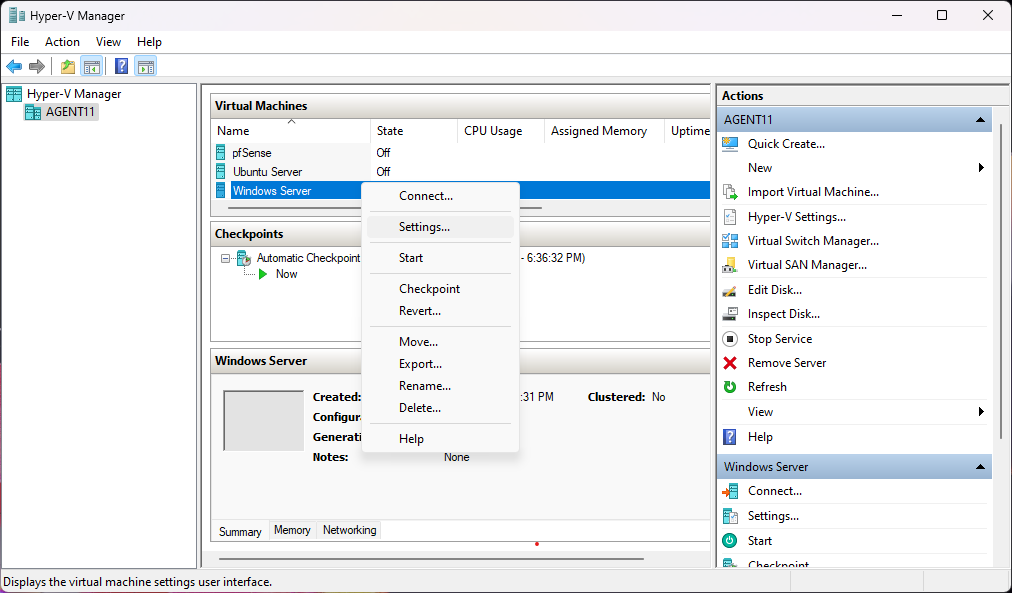Click the Help question-mark toolbar icon
This screenshot has height=593, width=1012.
click(121, 67)
